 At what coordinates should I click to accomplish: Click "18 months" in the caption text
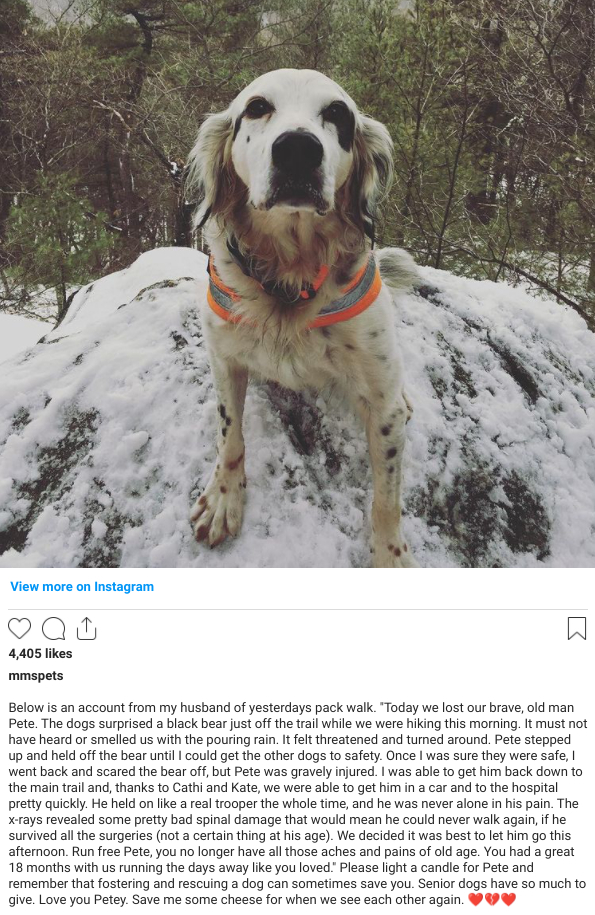coord(39,867)
